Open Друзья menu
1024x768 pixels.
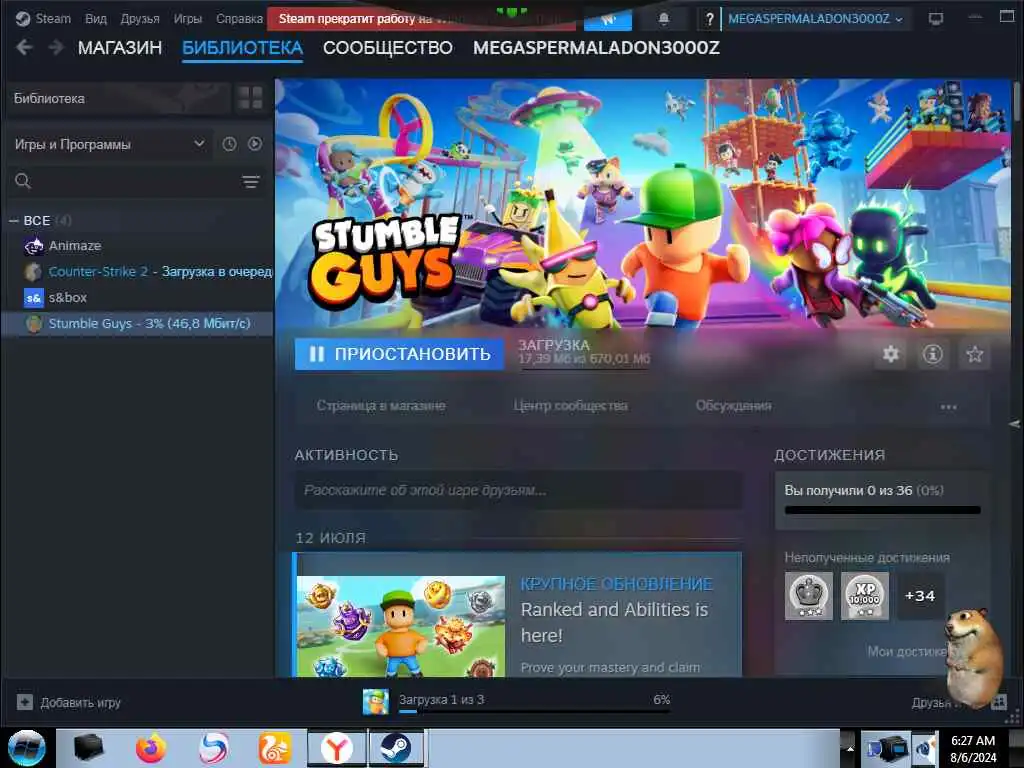(140, 18)
